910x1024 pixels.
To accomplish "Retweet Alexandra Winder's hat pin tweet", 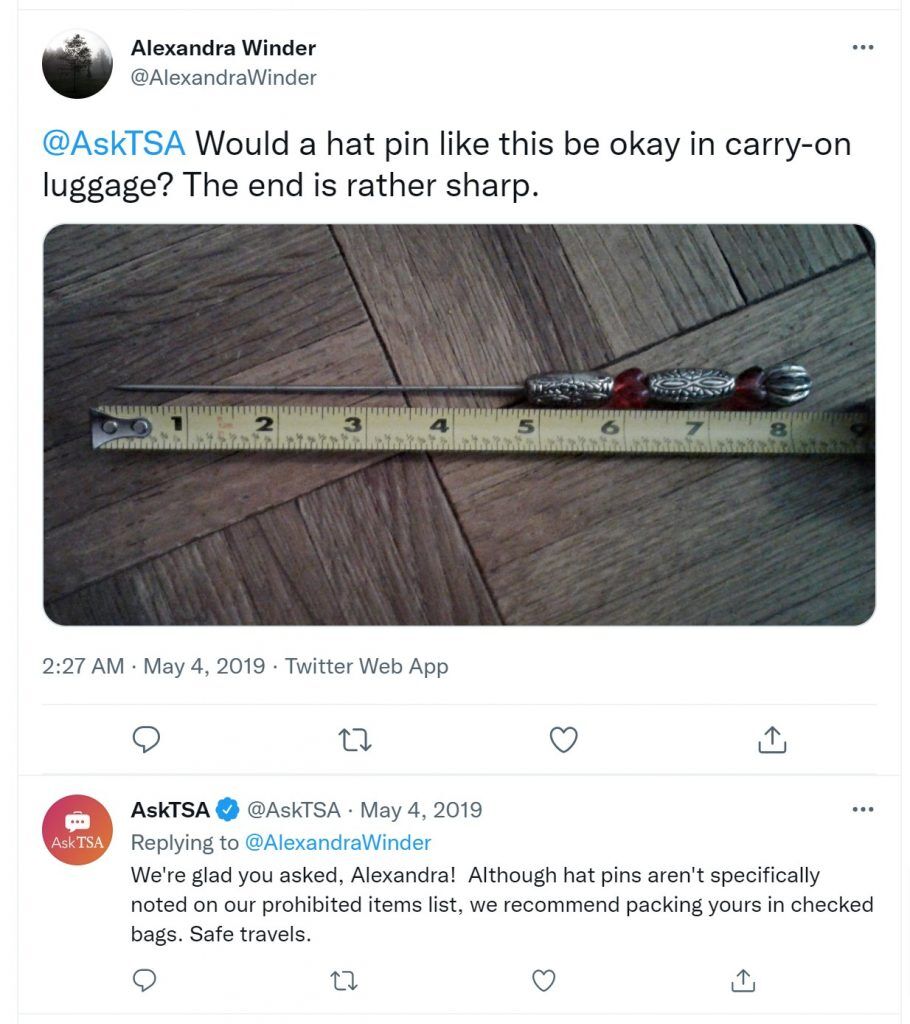I will 355,740.
